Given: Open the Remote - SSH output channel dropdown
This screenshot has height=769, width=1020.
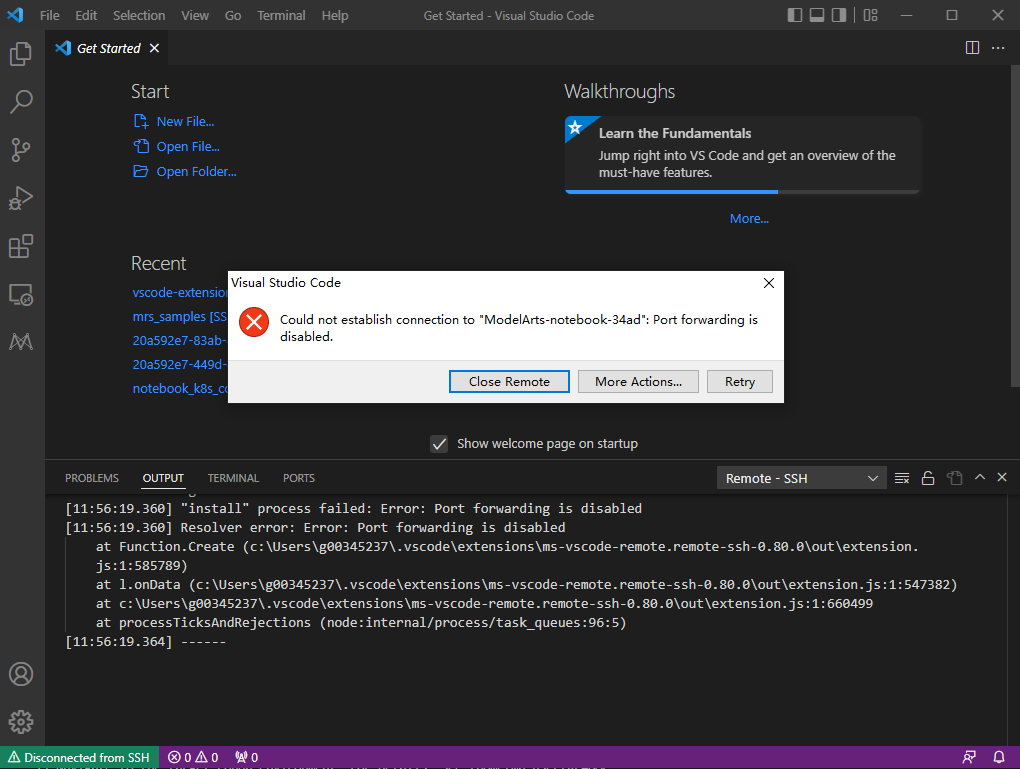Looking at the screenshot, I should tap(801, 478).
